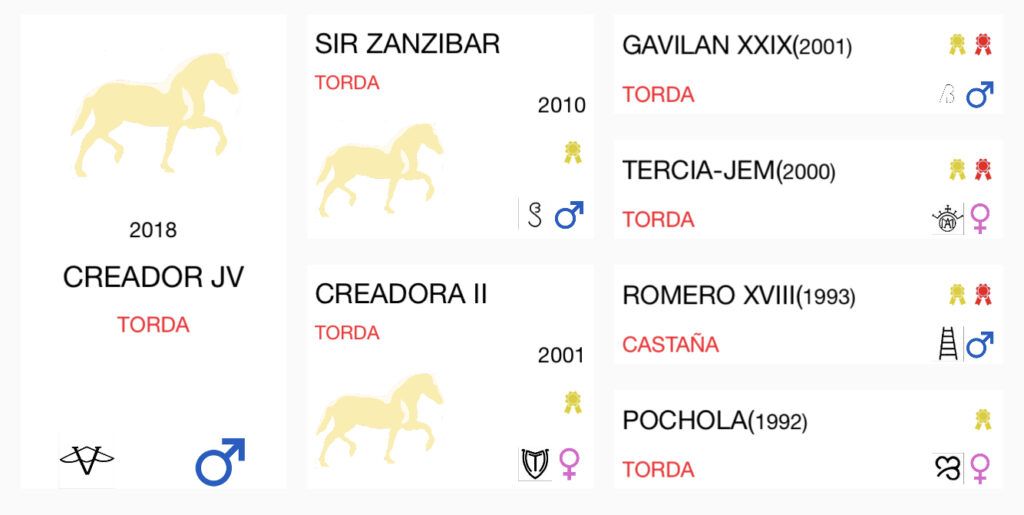Click the breeder brand icon under CREADOR JV

coord(87,460)
